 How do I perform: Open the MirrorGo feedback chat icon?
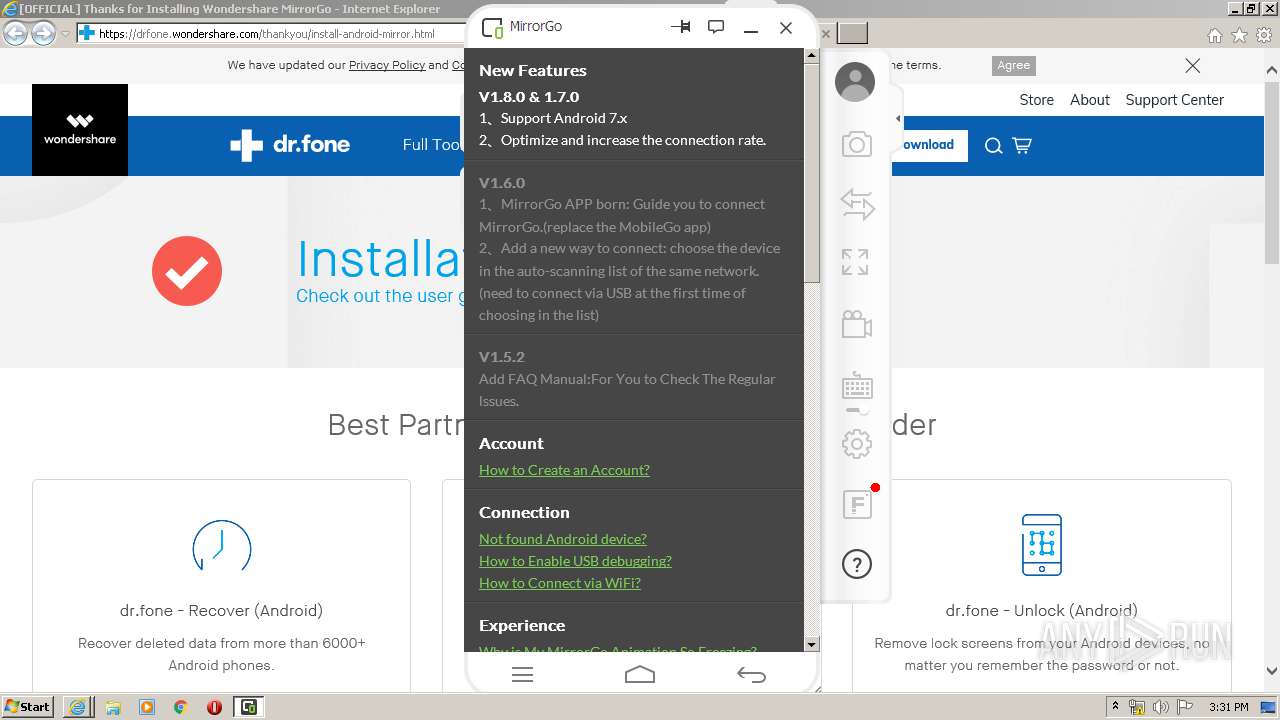click(716, 27)
